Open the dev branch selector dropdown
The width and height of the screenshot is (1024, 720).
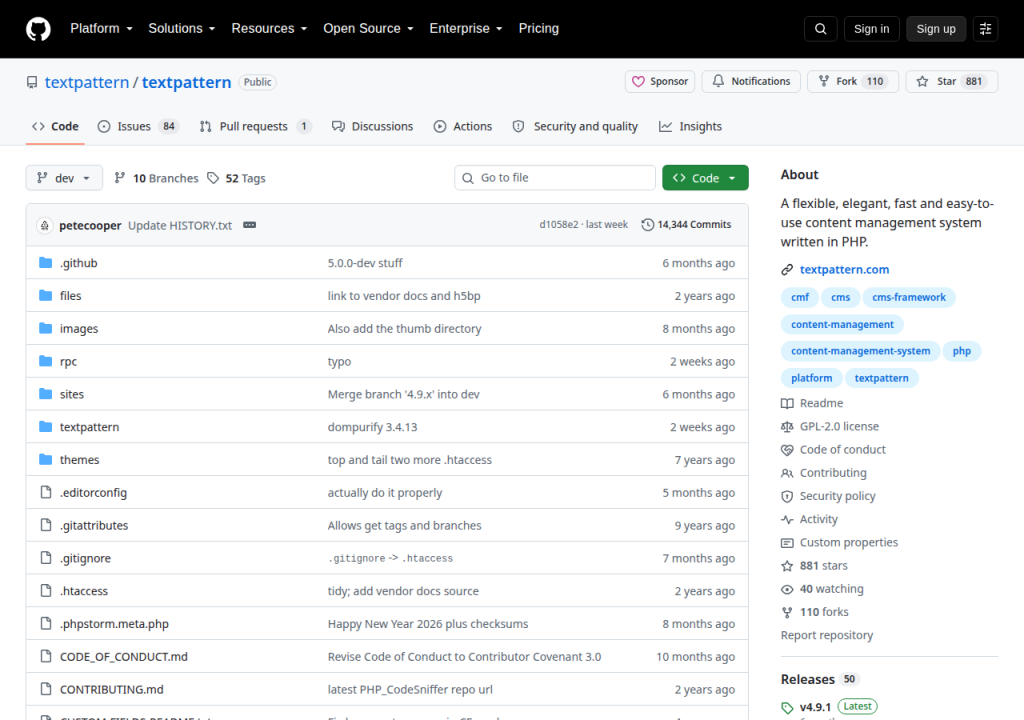pos(64,178)
